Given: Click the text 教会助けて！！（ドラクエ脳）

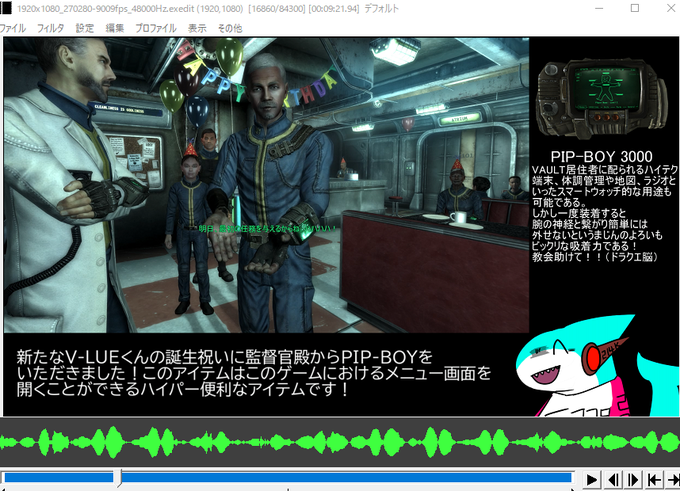Looking at the screenshot, I should [595, 257].
